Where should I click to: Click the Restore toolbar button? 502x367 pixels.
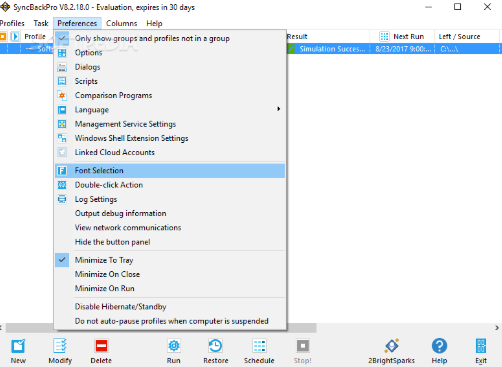click(x=216, y=351)
